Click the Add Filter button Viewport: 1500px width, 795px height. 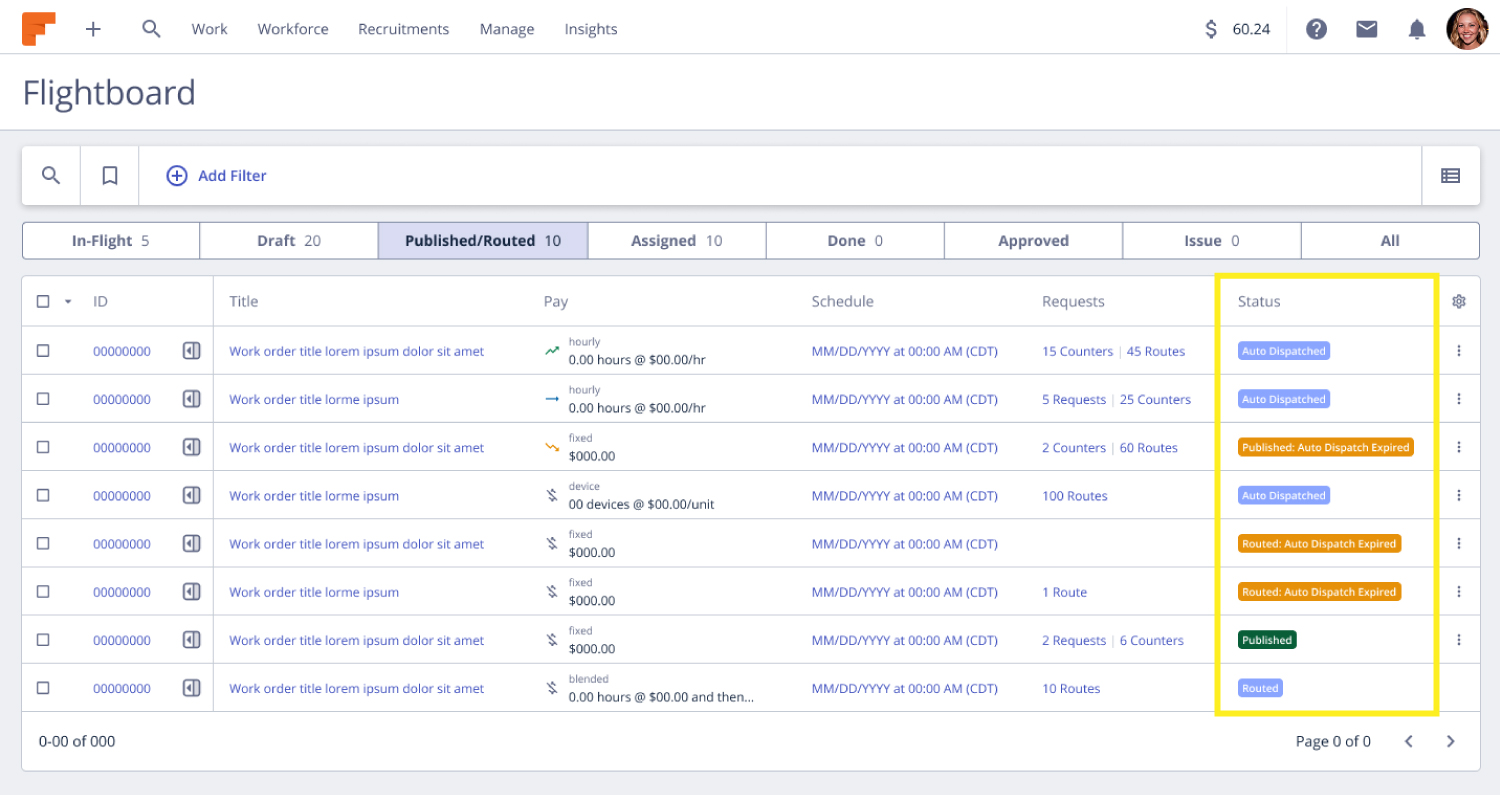(x=217, y=176)
